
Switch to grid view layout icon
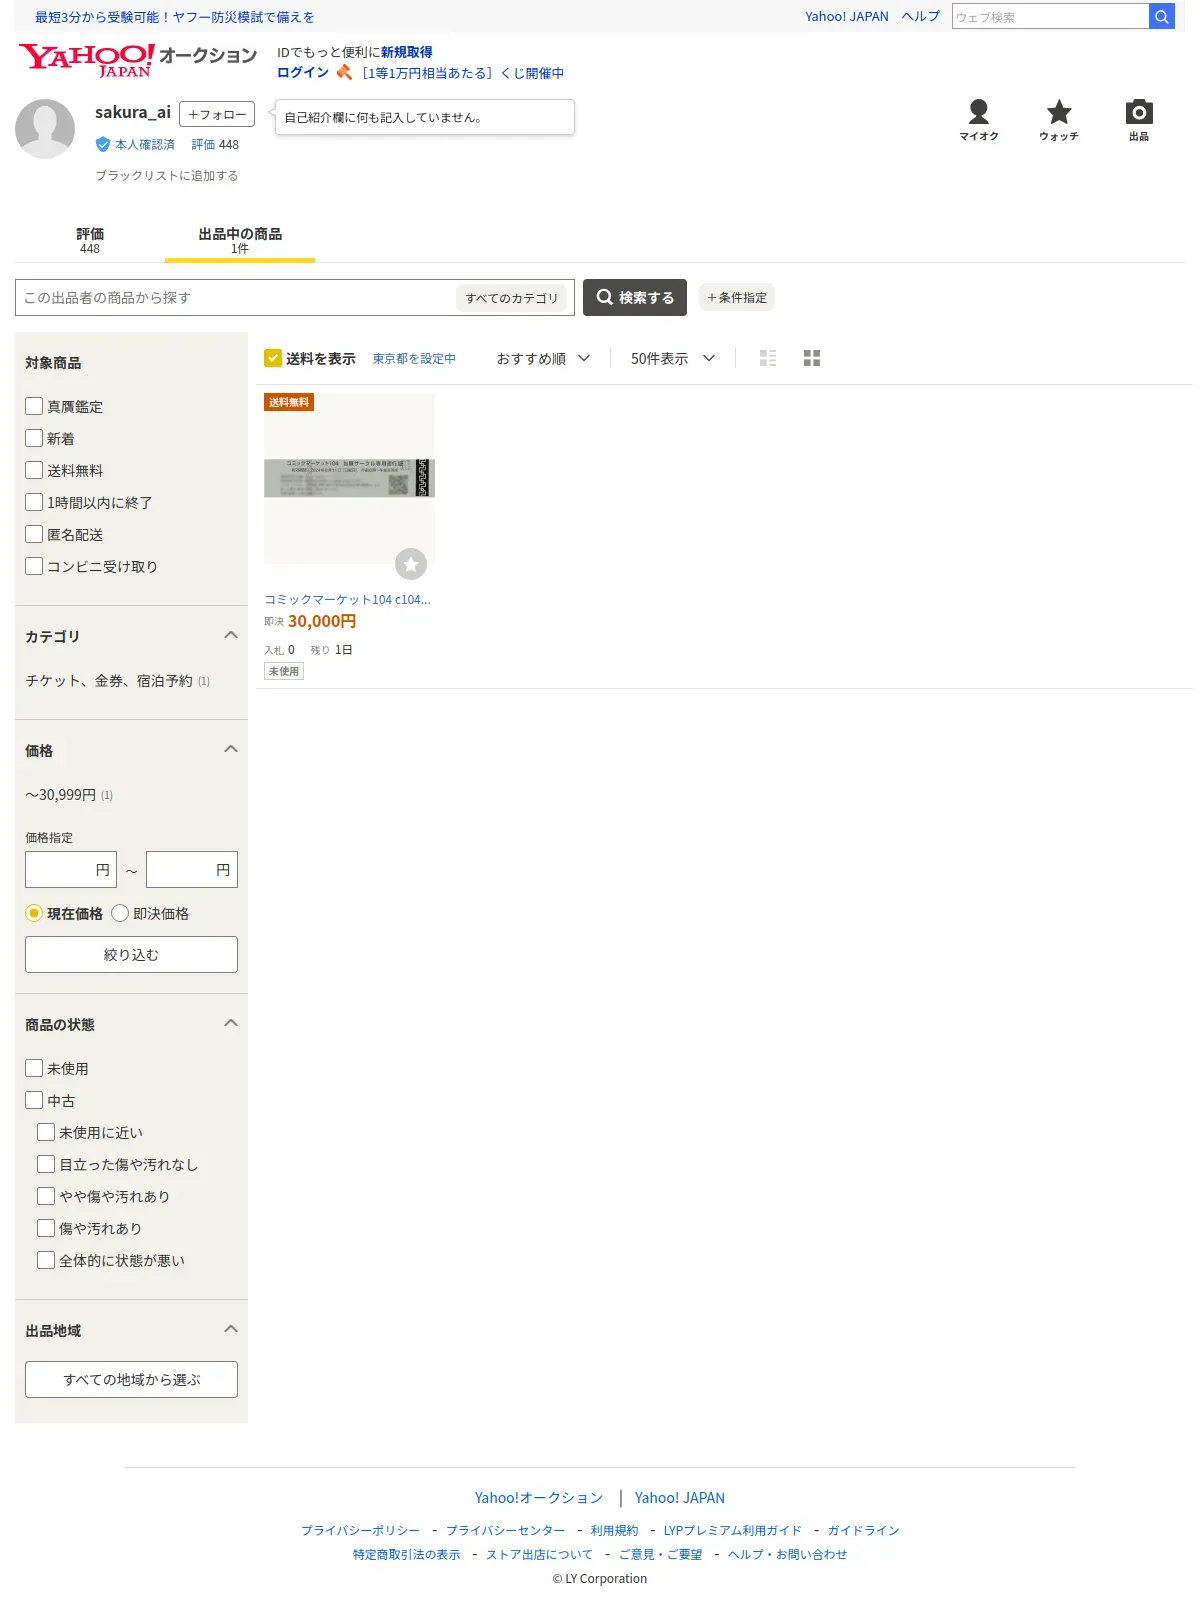(812, 358)
